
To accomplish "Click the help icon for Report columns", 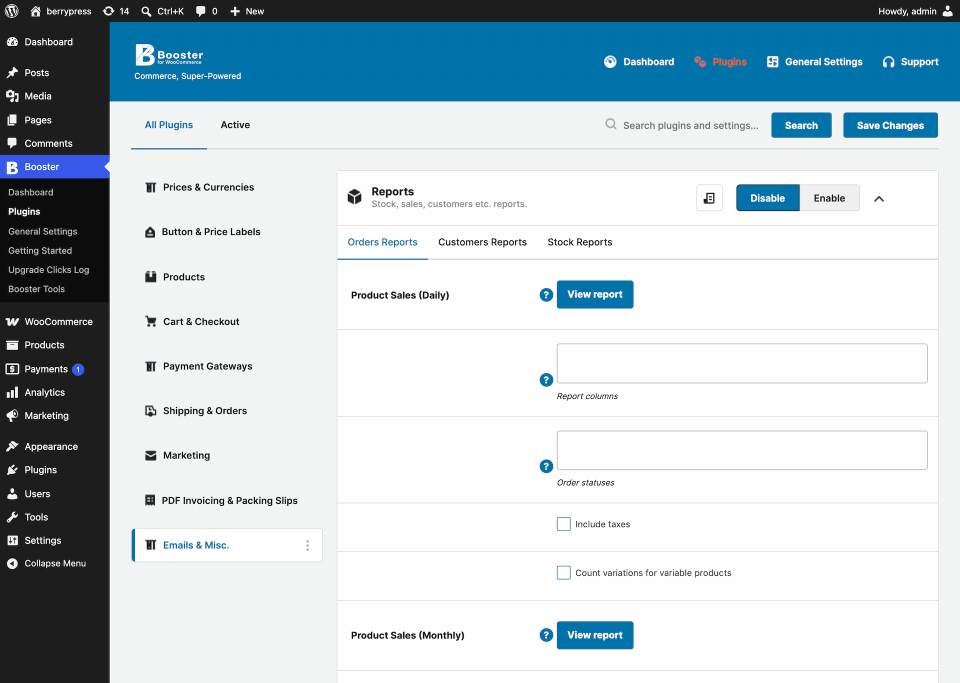I will [x=546, y=380].
